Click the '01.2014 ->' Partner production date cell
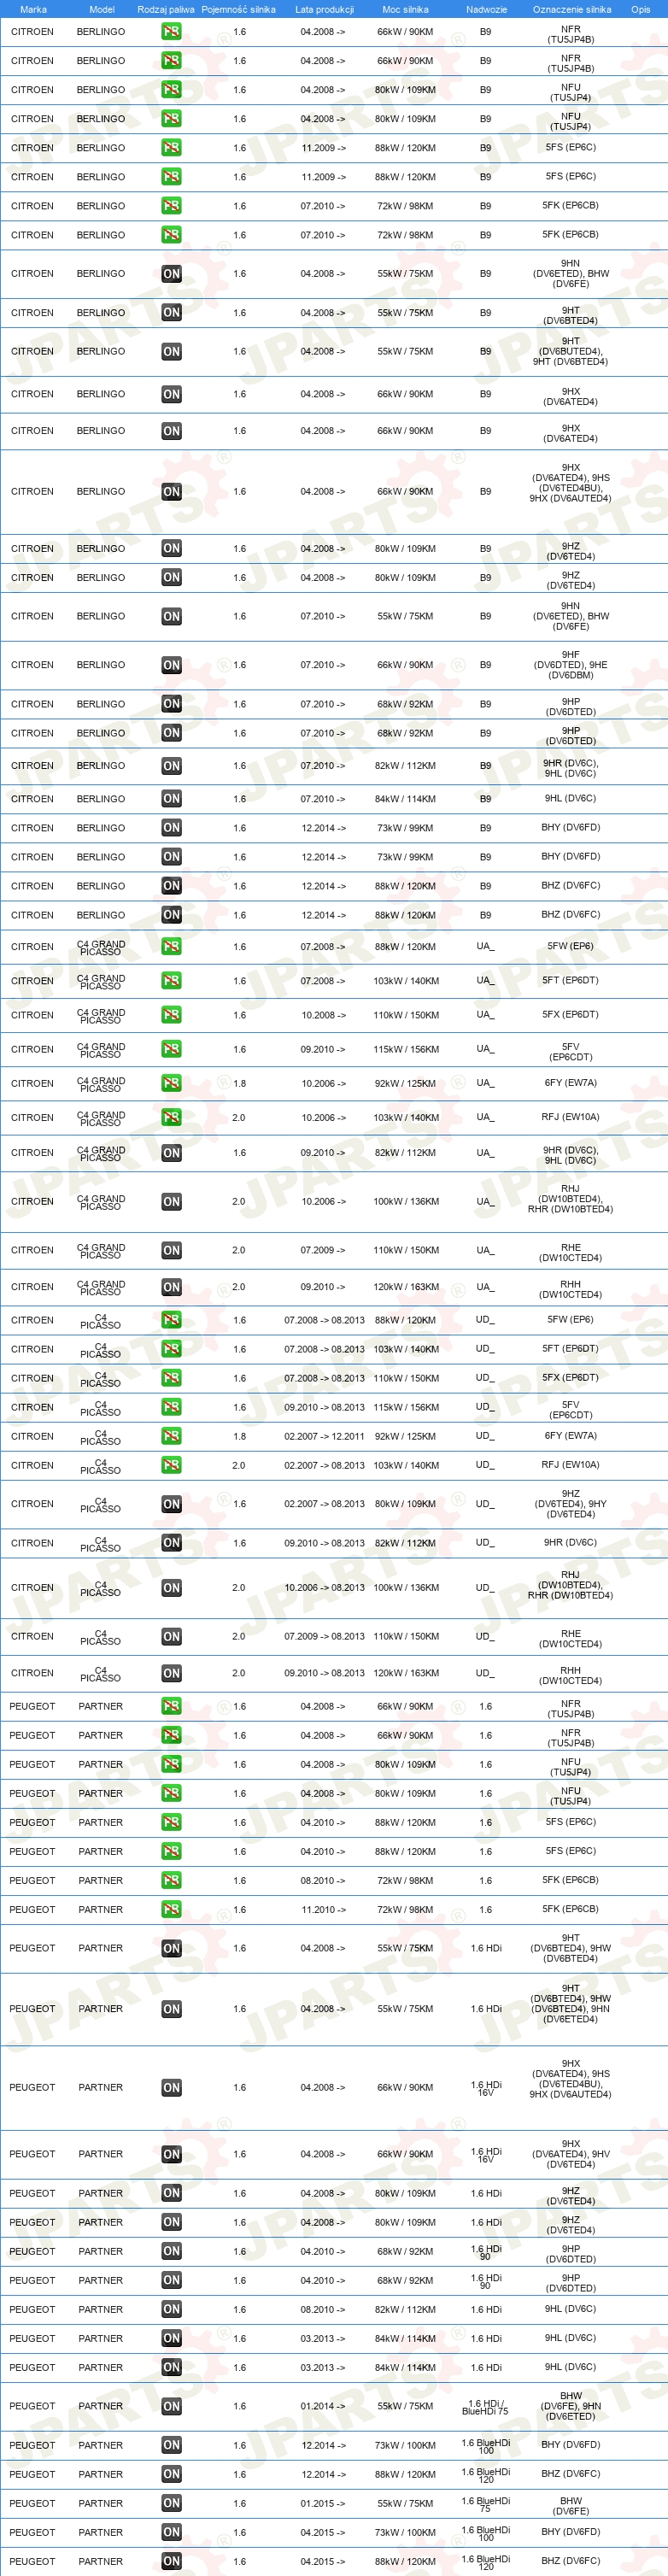 323,2406
